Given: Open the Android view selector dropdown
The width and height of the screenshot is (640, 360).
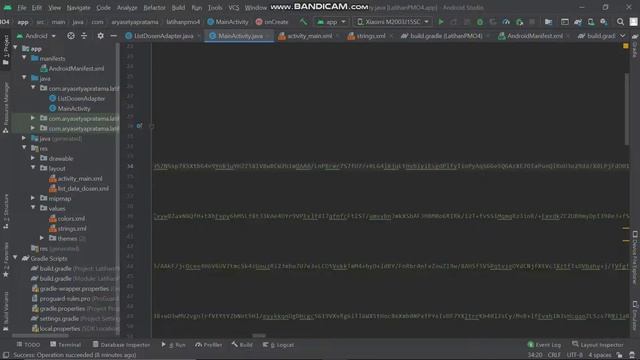Looking at the screenshot, I should pyautogui.click(x=36, y=36).
